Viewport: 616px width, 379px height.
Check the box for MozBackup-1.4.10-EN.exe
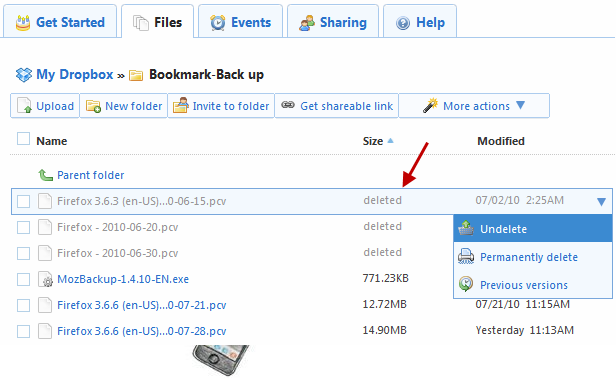(x=24, y=280)
